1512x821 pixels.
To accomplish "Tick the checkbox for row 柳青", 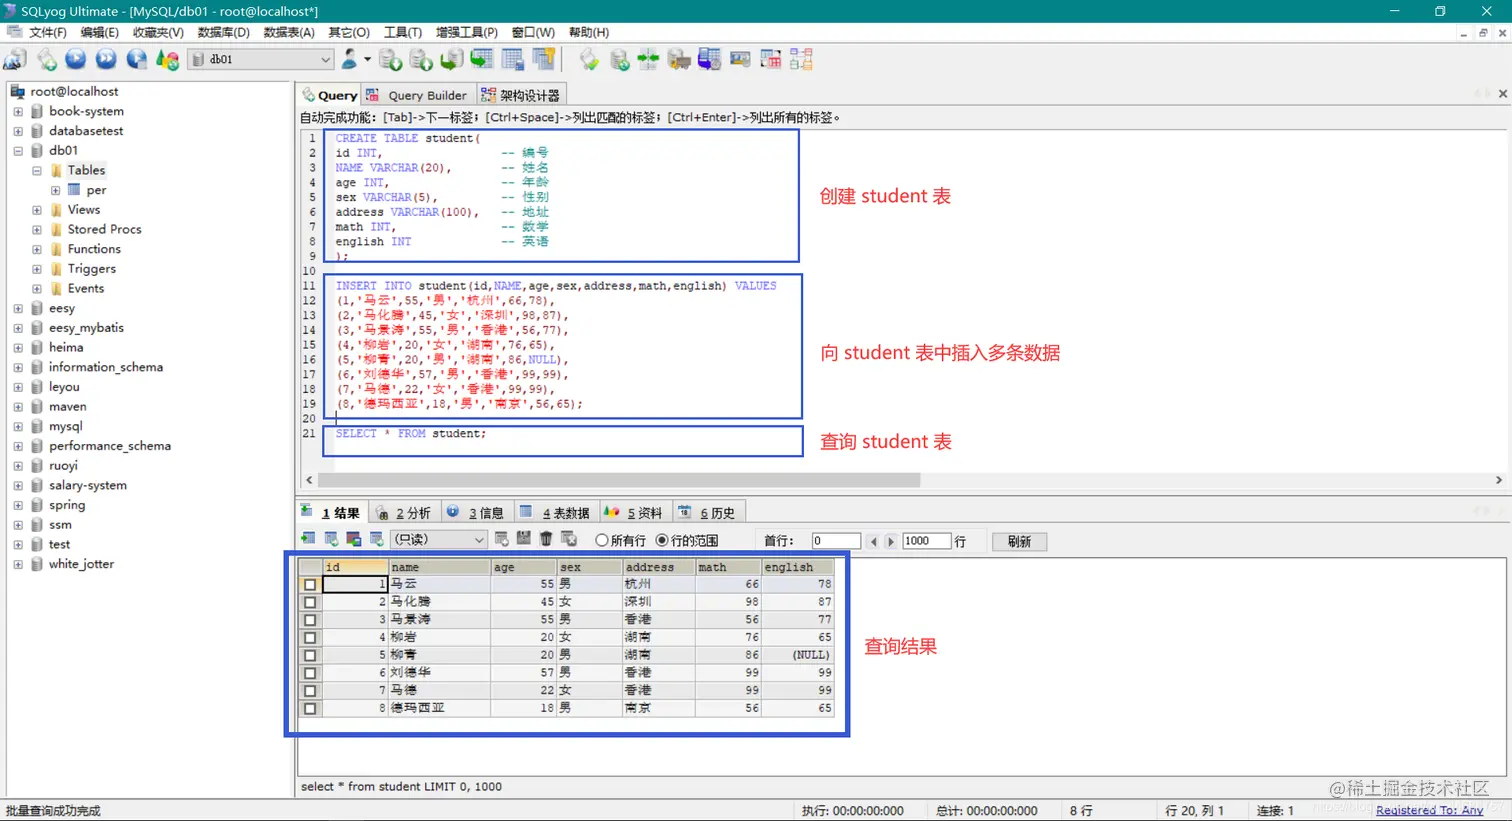I will tap(310, 655).
